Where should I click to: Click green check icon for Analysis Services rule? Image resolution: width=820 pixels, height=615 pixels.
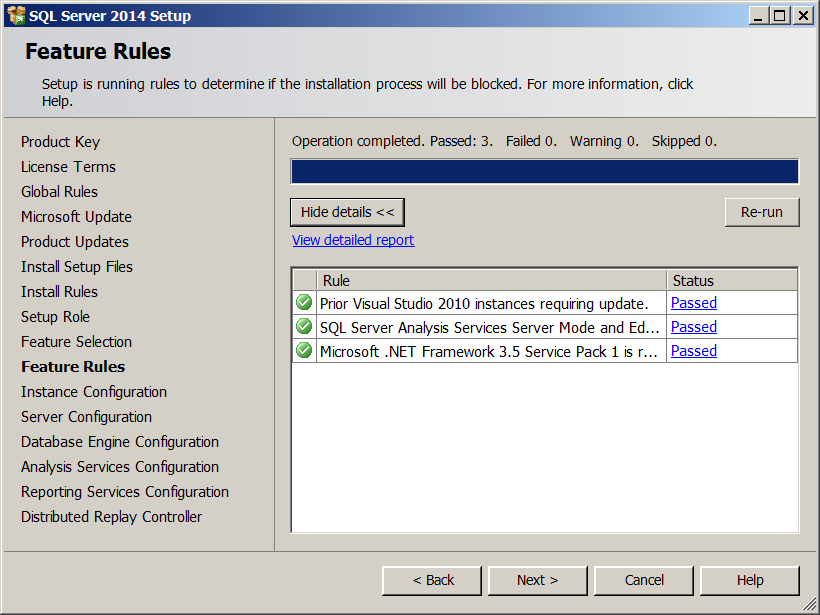[304, 326]
